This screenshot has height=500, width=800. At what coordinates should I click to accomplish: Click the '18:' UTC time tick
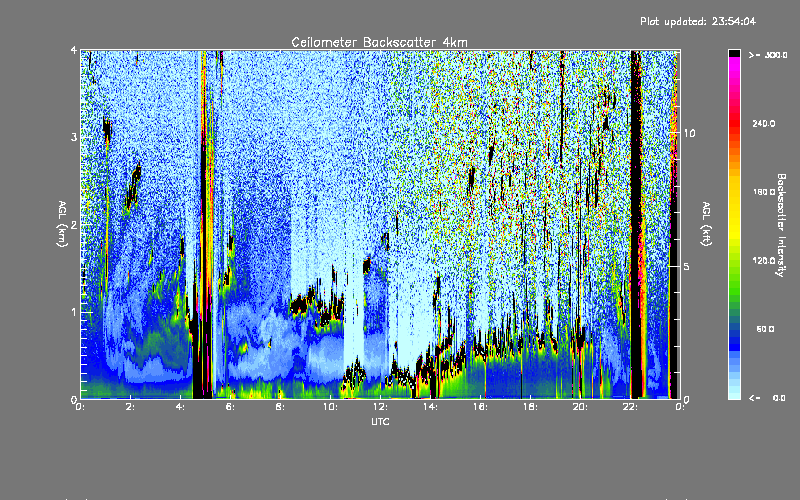point(530,407)
